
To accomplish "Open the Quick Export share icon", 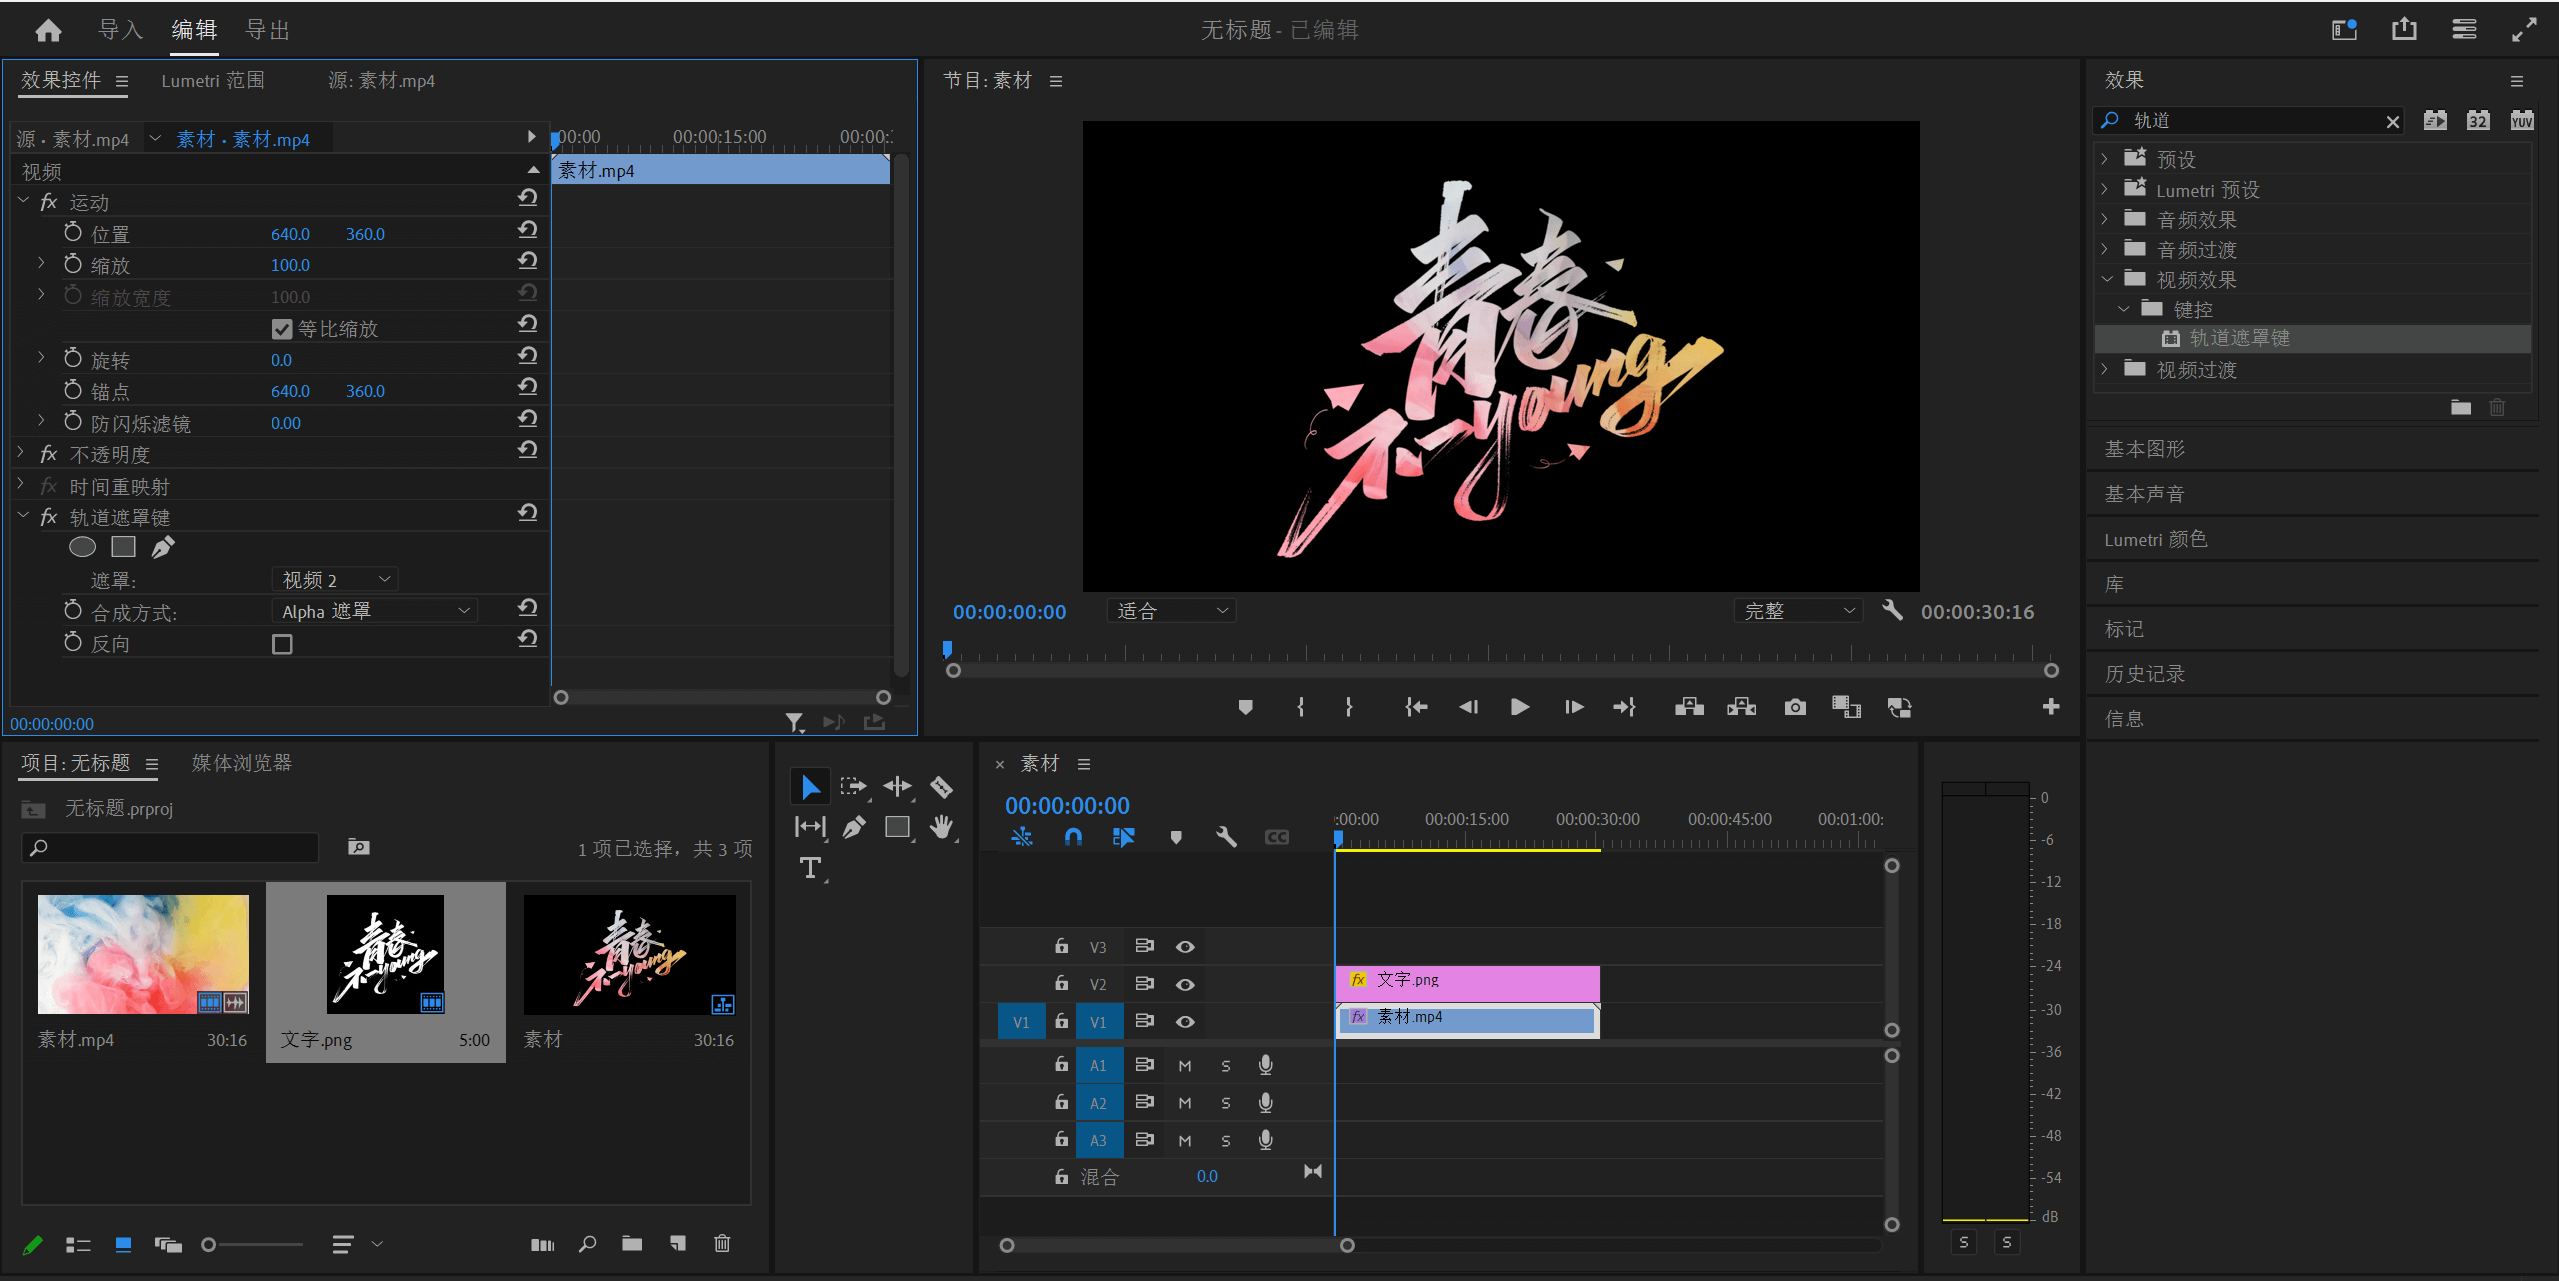I will (2404, 30).
